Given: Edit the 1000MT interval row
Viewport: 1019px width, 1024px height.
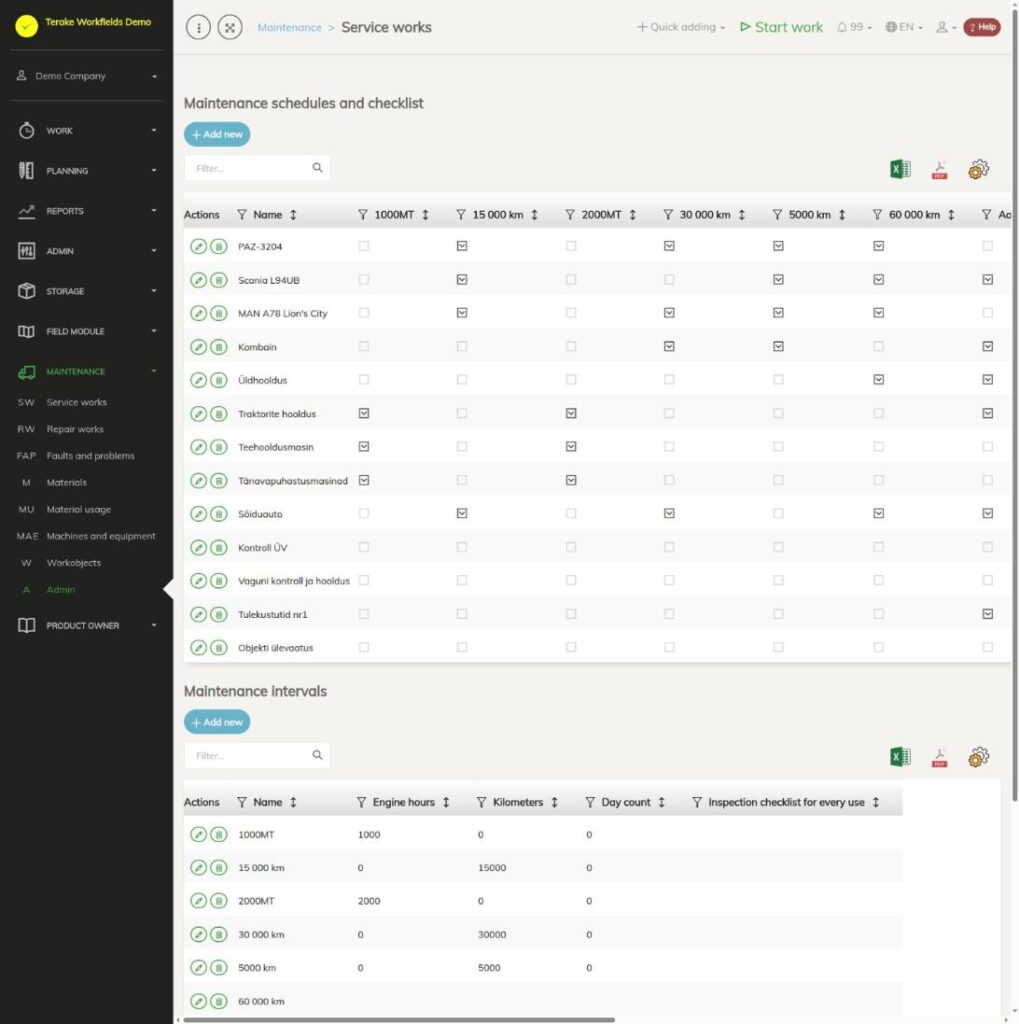Looking at the screenshot, I should (x=198, y=834).
